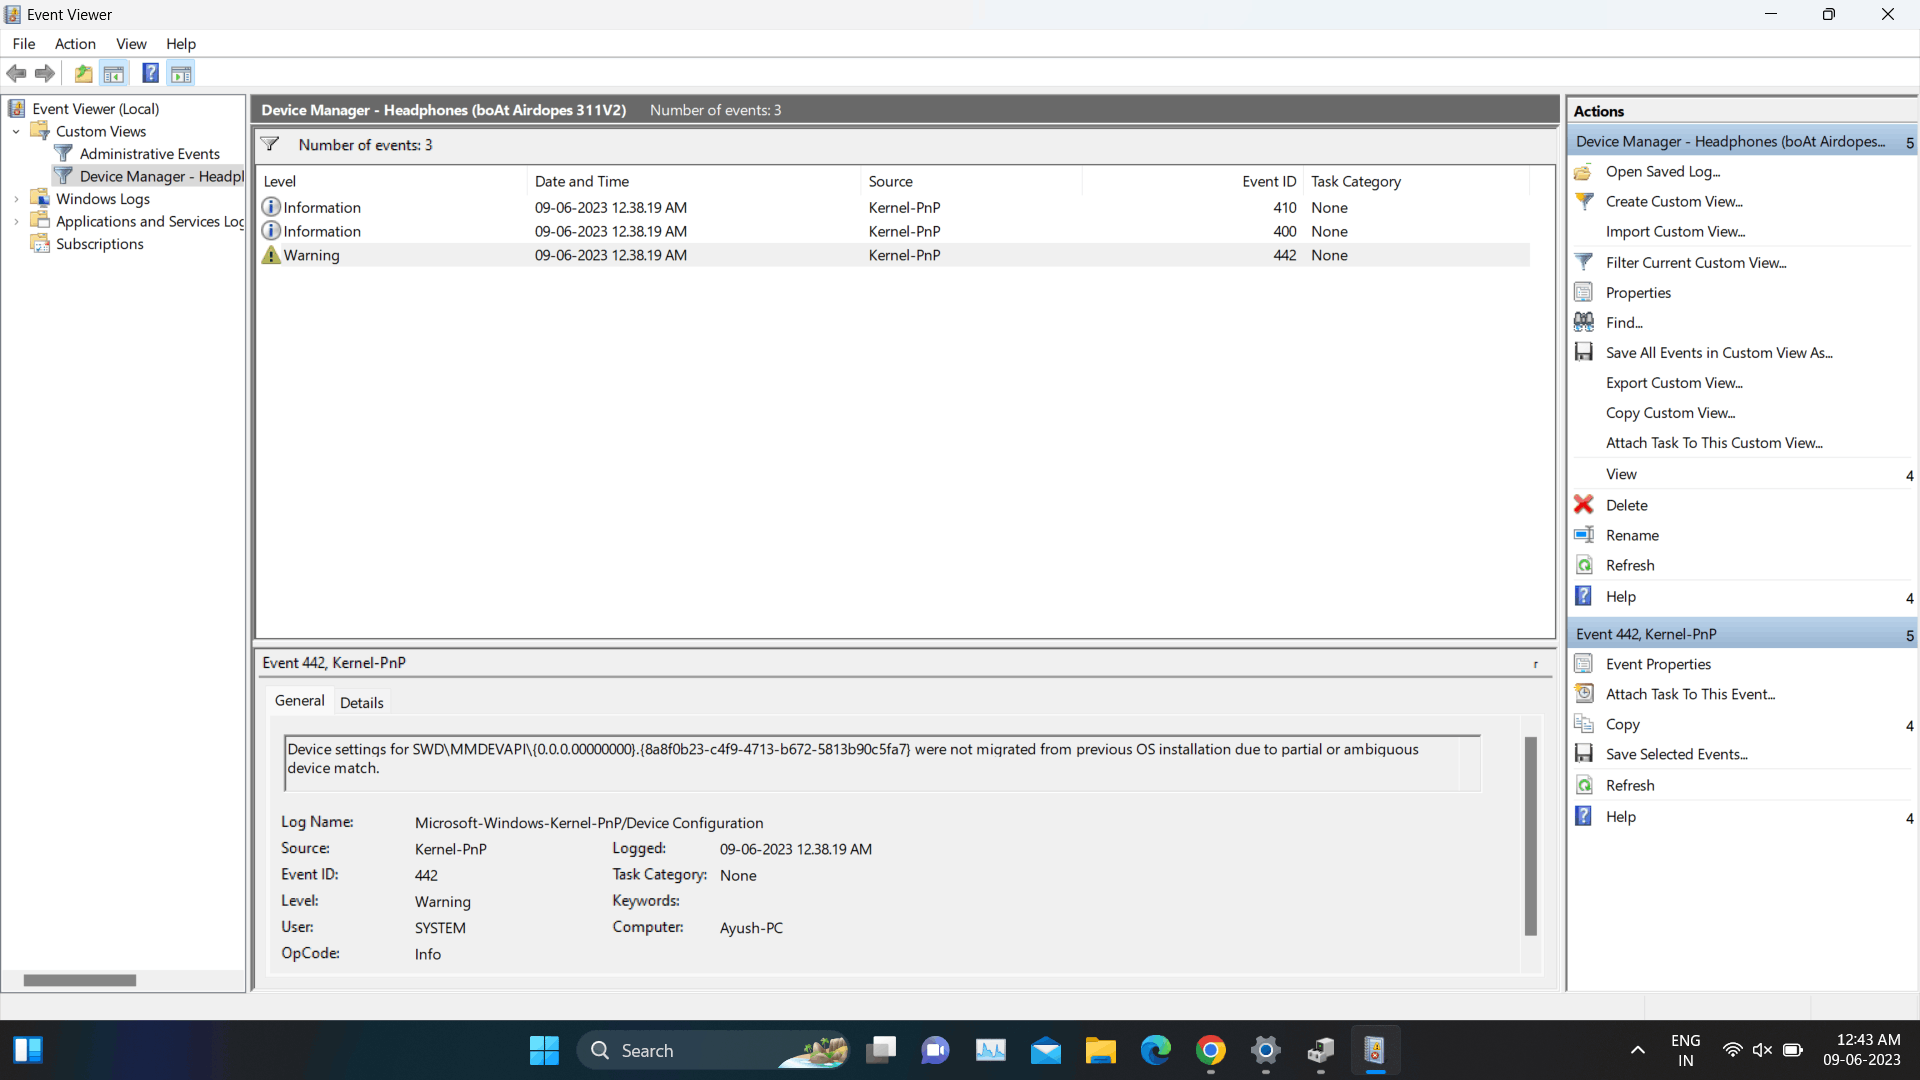Select Subscriptions in the console tree
The image size is (1920, 1080).
click(x=100, y=244)
